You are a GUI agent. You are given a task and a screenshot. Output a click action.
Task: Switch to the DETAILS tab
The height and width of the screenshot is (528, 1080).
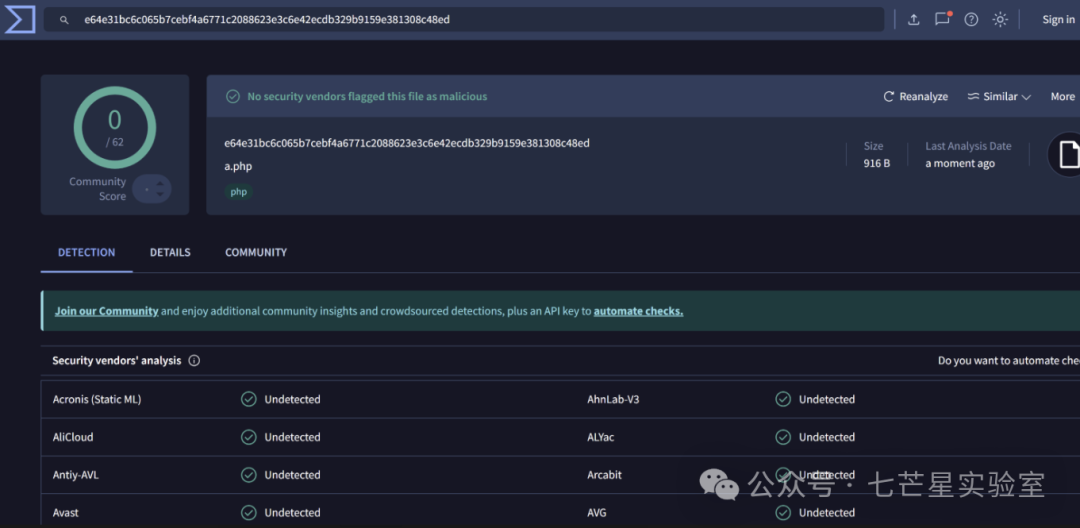coord(170,253)
